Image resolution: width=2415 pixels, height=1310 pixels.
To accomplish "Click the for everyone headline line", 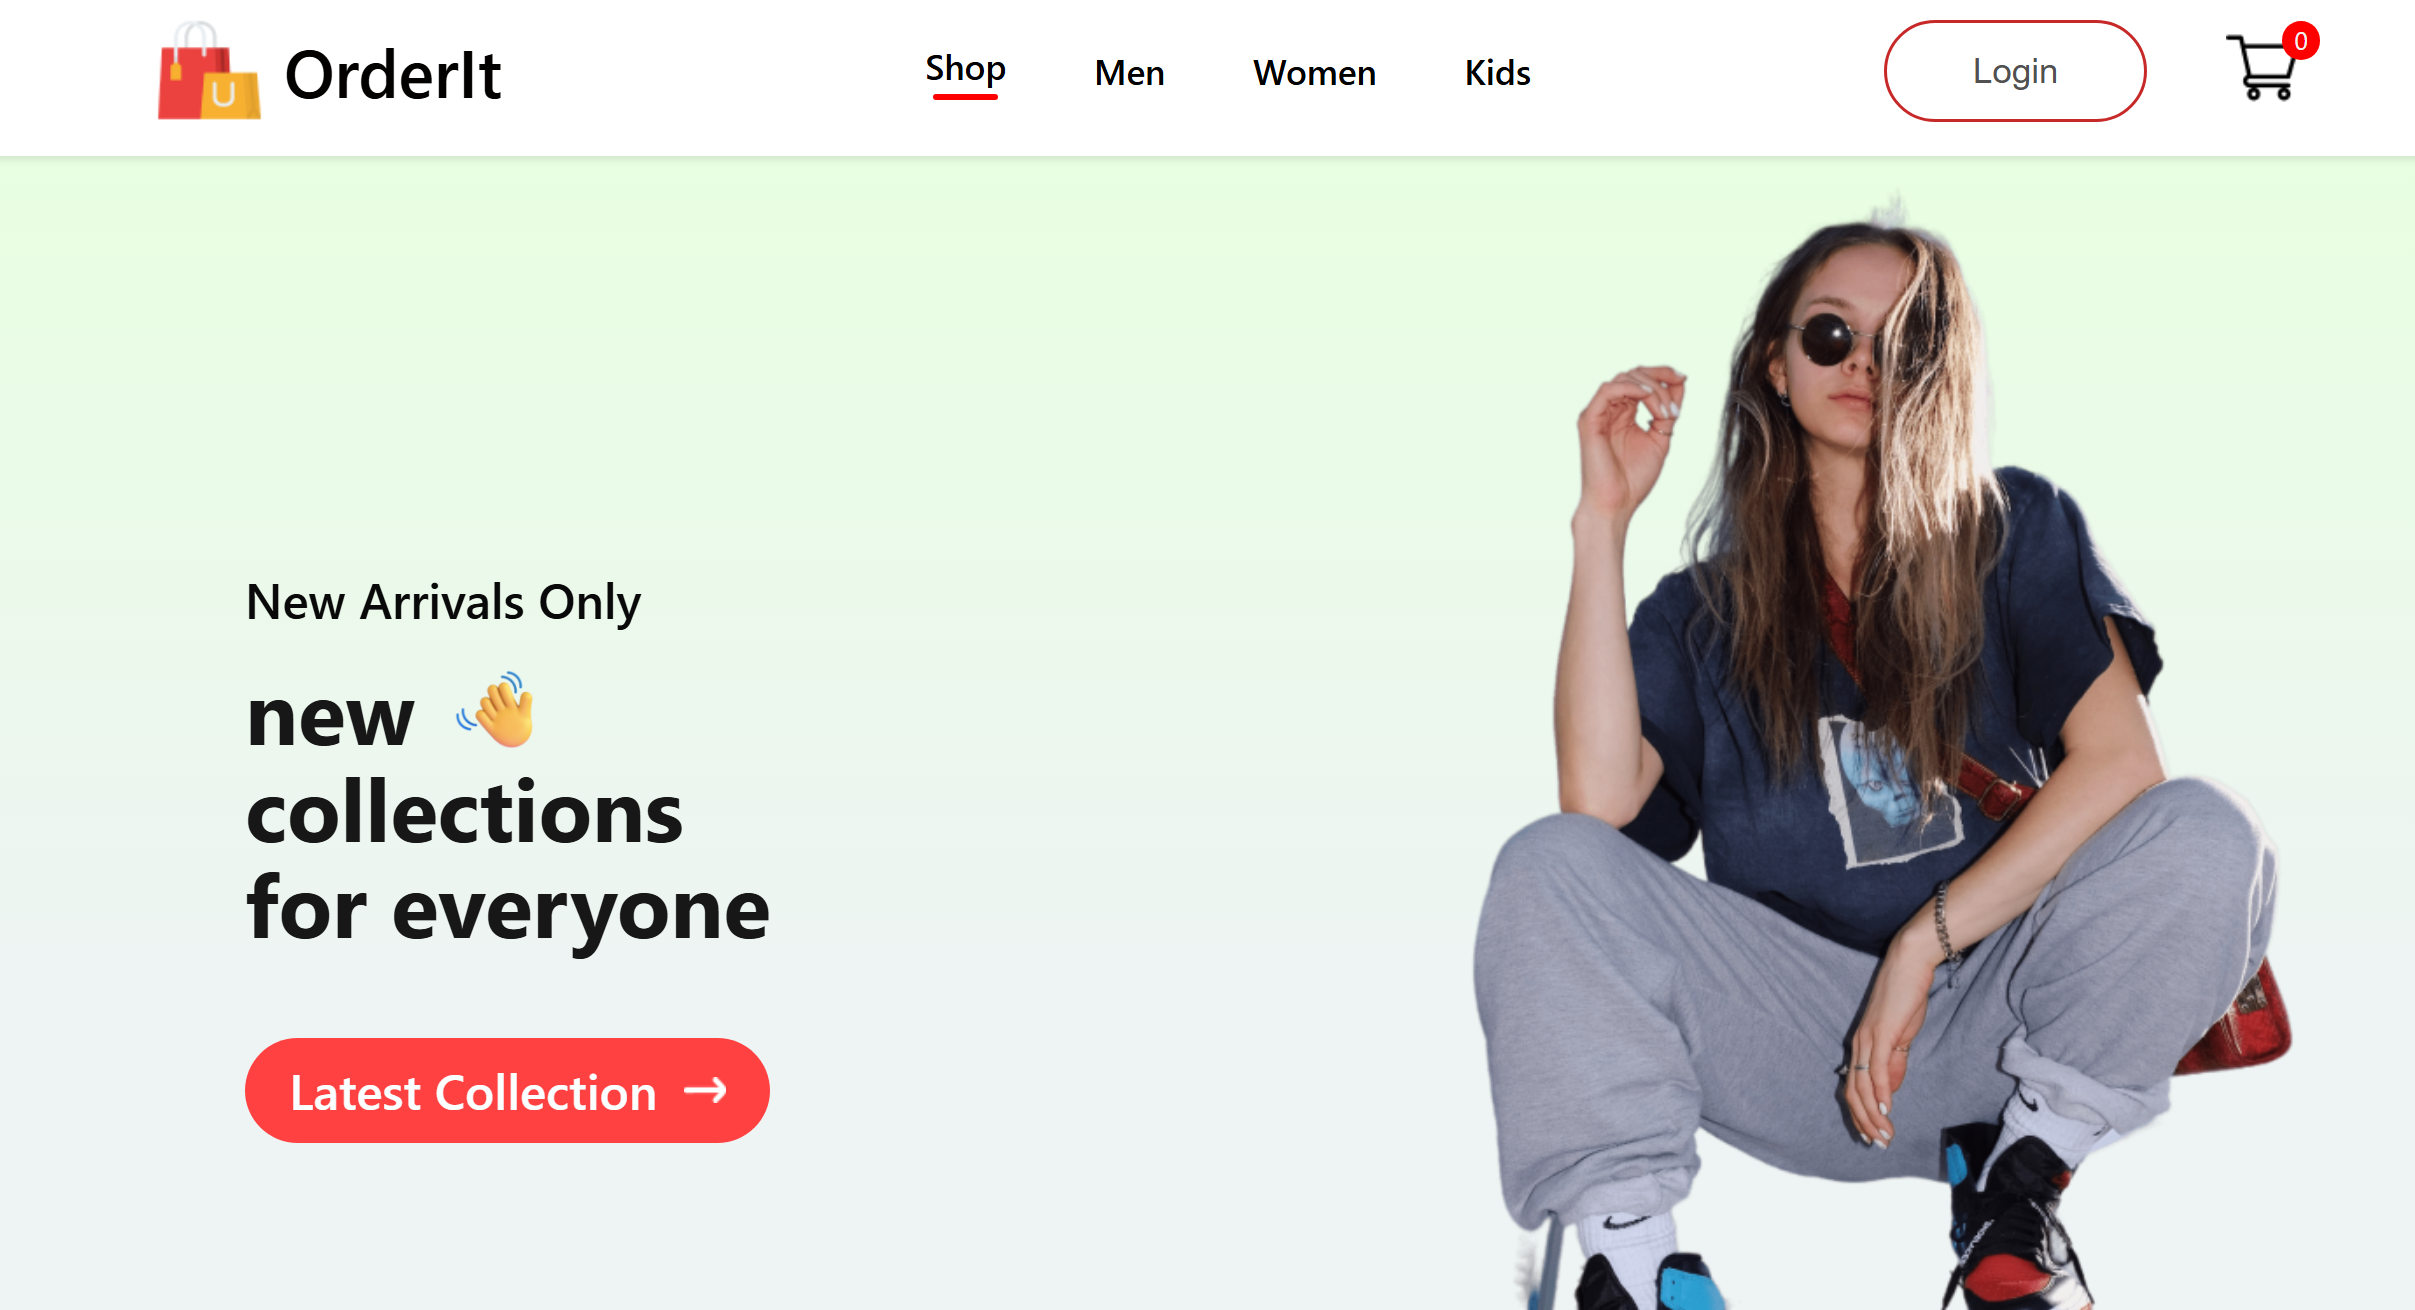I will [x=508, y=910].
